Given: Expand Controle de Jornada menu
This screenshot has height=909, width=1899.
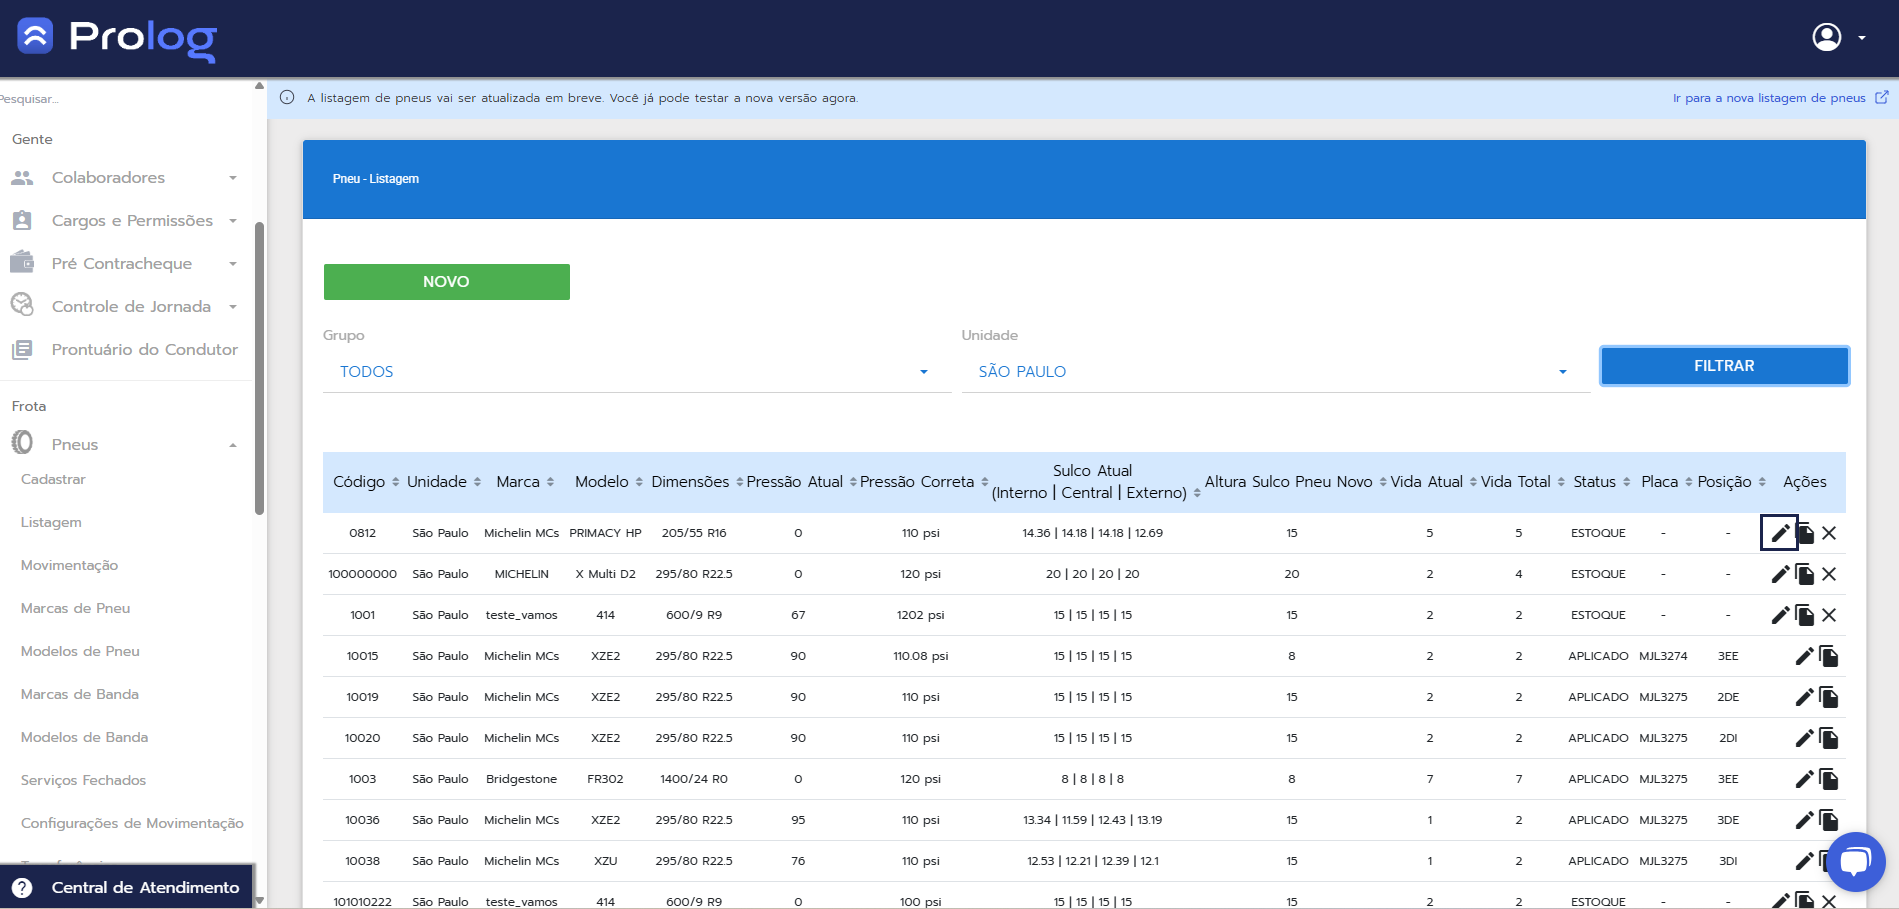Looking at the screenshot, I should pyautogui.click(x=125, y=307).
